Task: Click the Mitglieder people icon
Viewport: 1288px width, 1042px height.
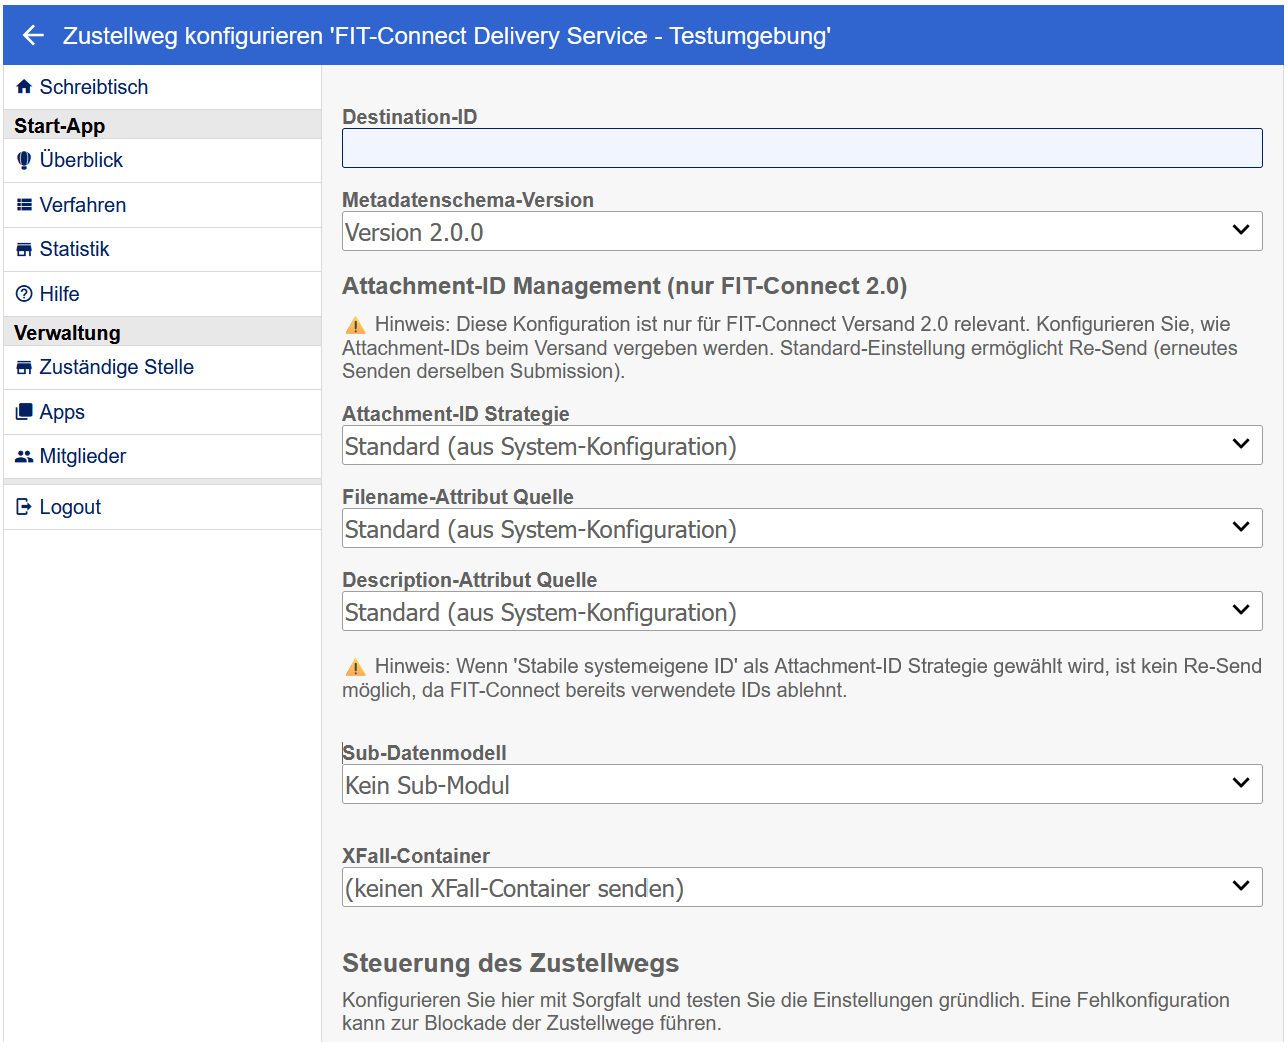Action: (x=24, y=456)
